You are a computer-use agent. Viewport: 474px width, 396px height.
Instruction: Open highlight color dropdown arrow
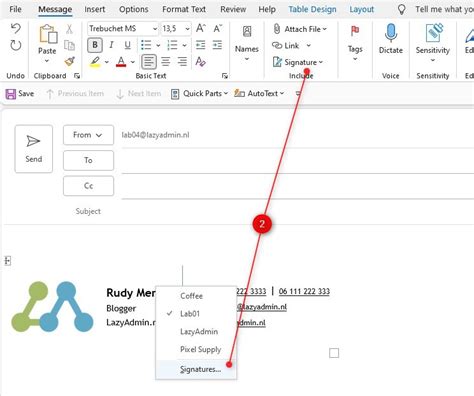coord(107,62)
